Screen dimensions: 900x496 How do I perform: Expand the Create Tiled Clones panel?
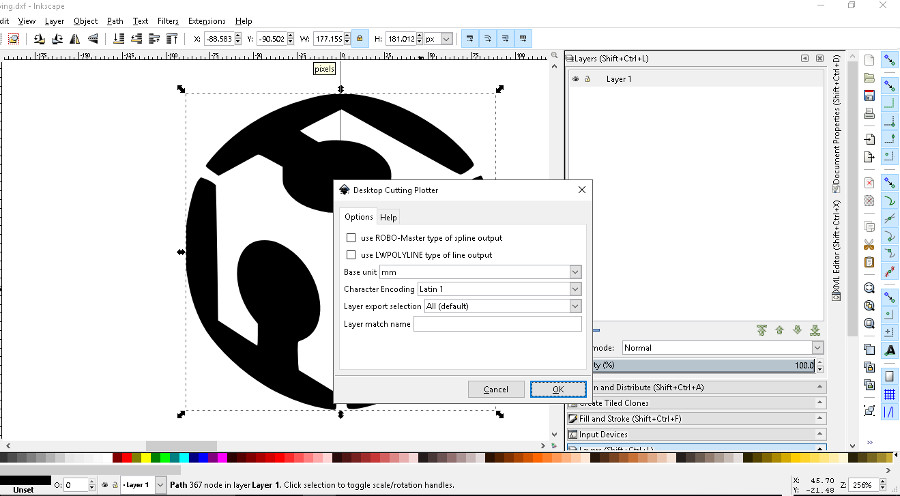click(697, 403)
